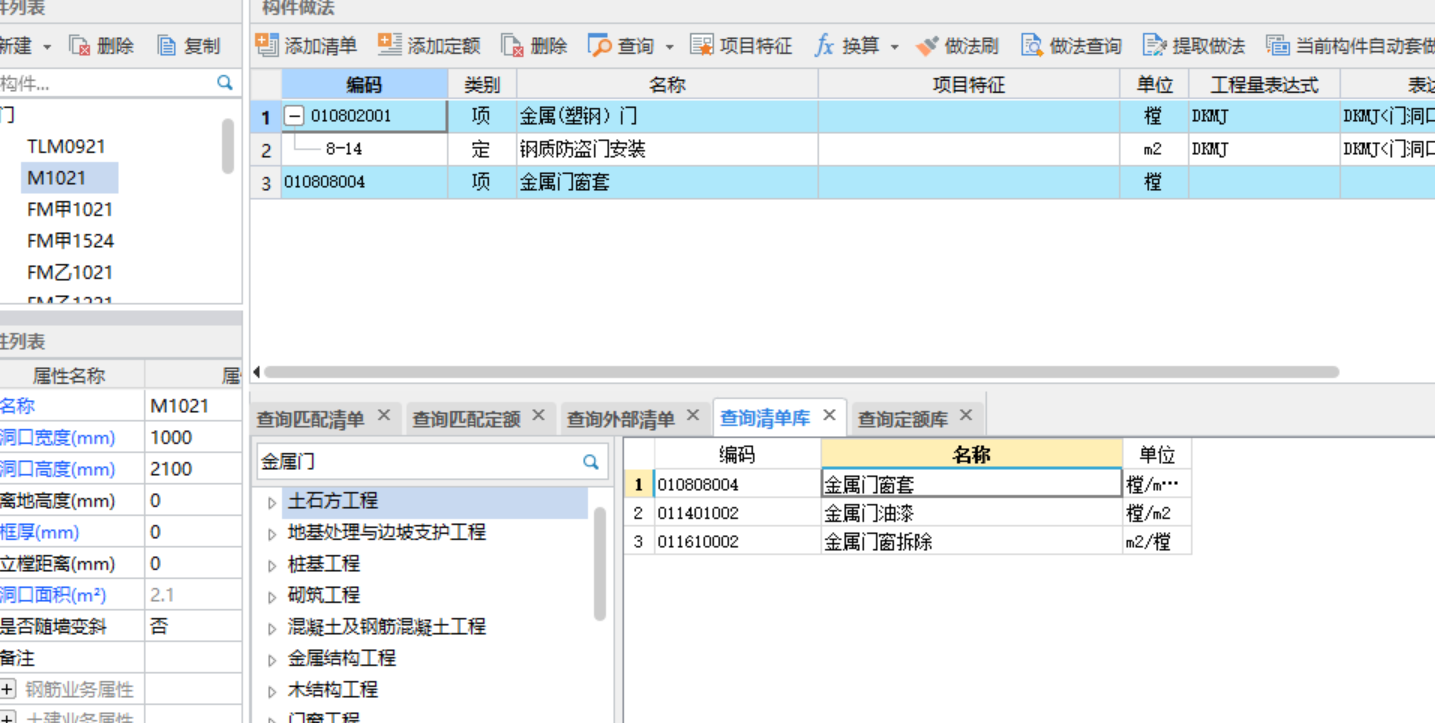Close the 查询匹配清单 tab
This screenshot has width=1435, height=723.
[383, 416]
